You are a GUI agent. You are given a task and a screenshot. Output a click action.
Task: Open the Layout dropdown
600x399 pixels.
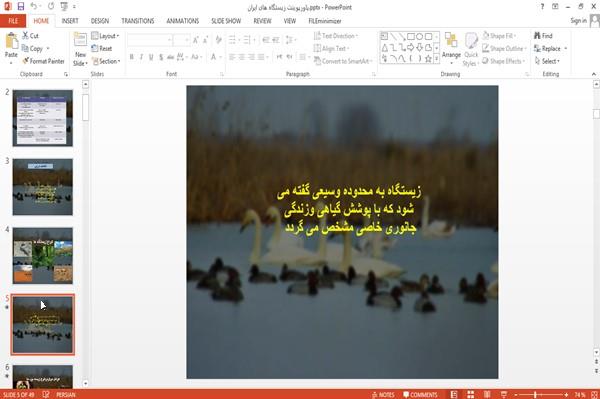pos(105,36)
